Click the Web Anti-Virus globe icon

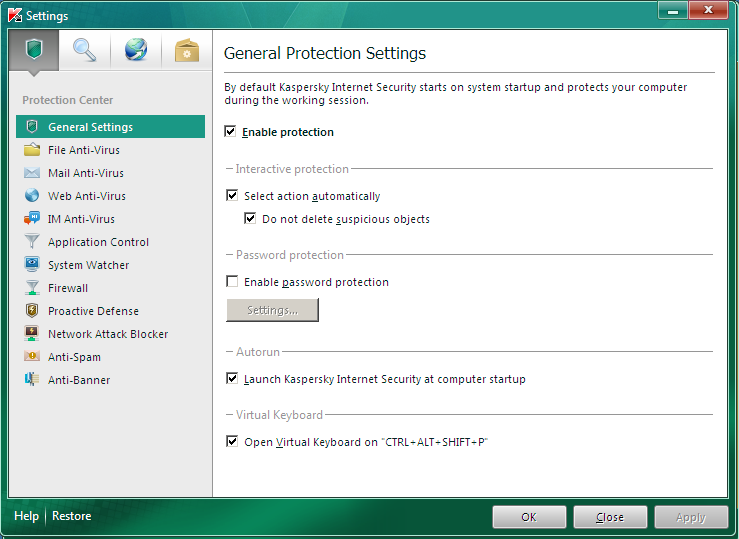[x=32, y=196]
